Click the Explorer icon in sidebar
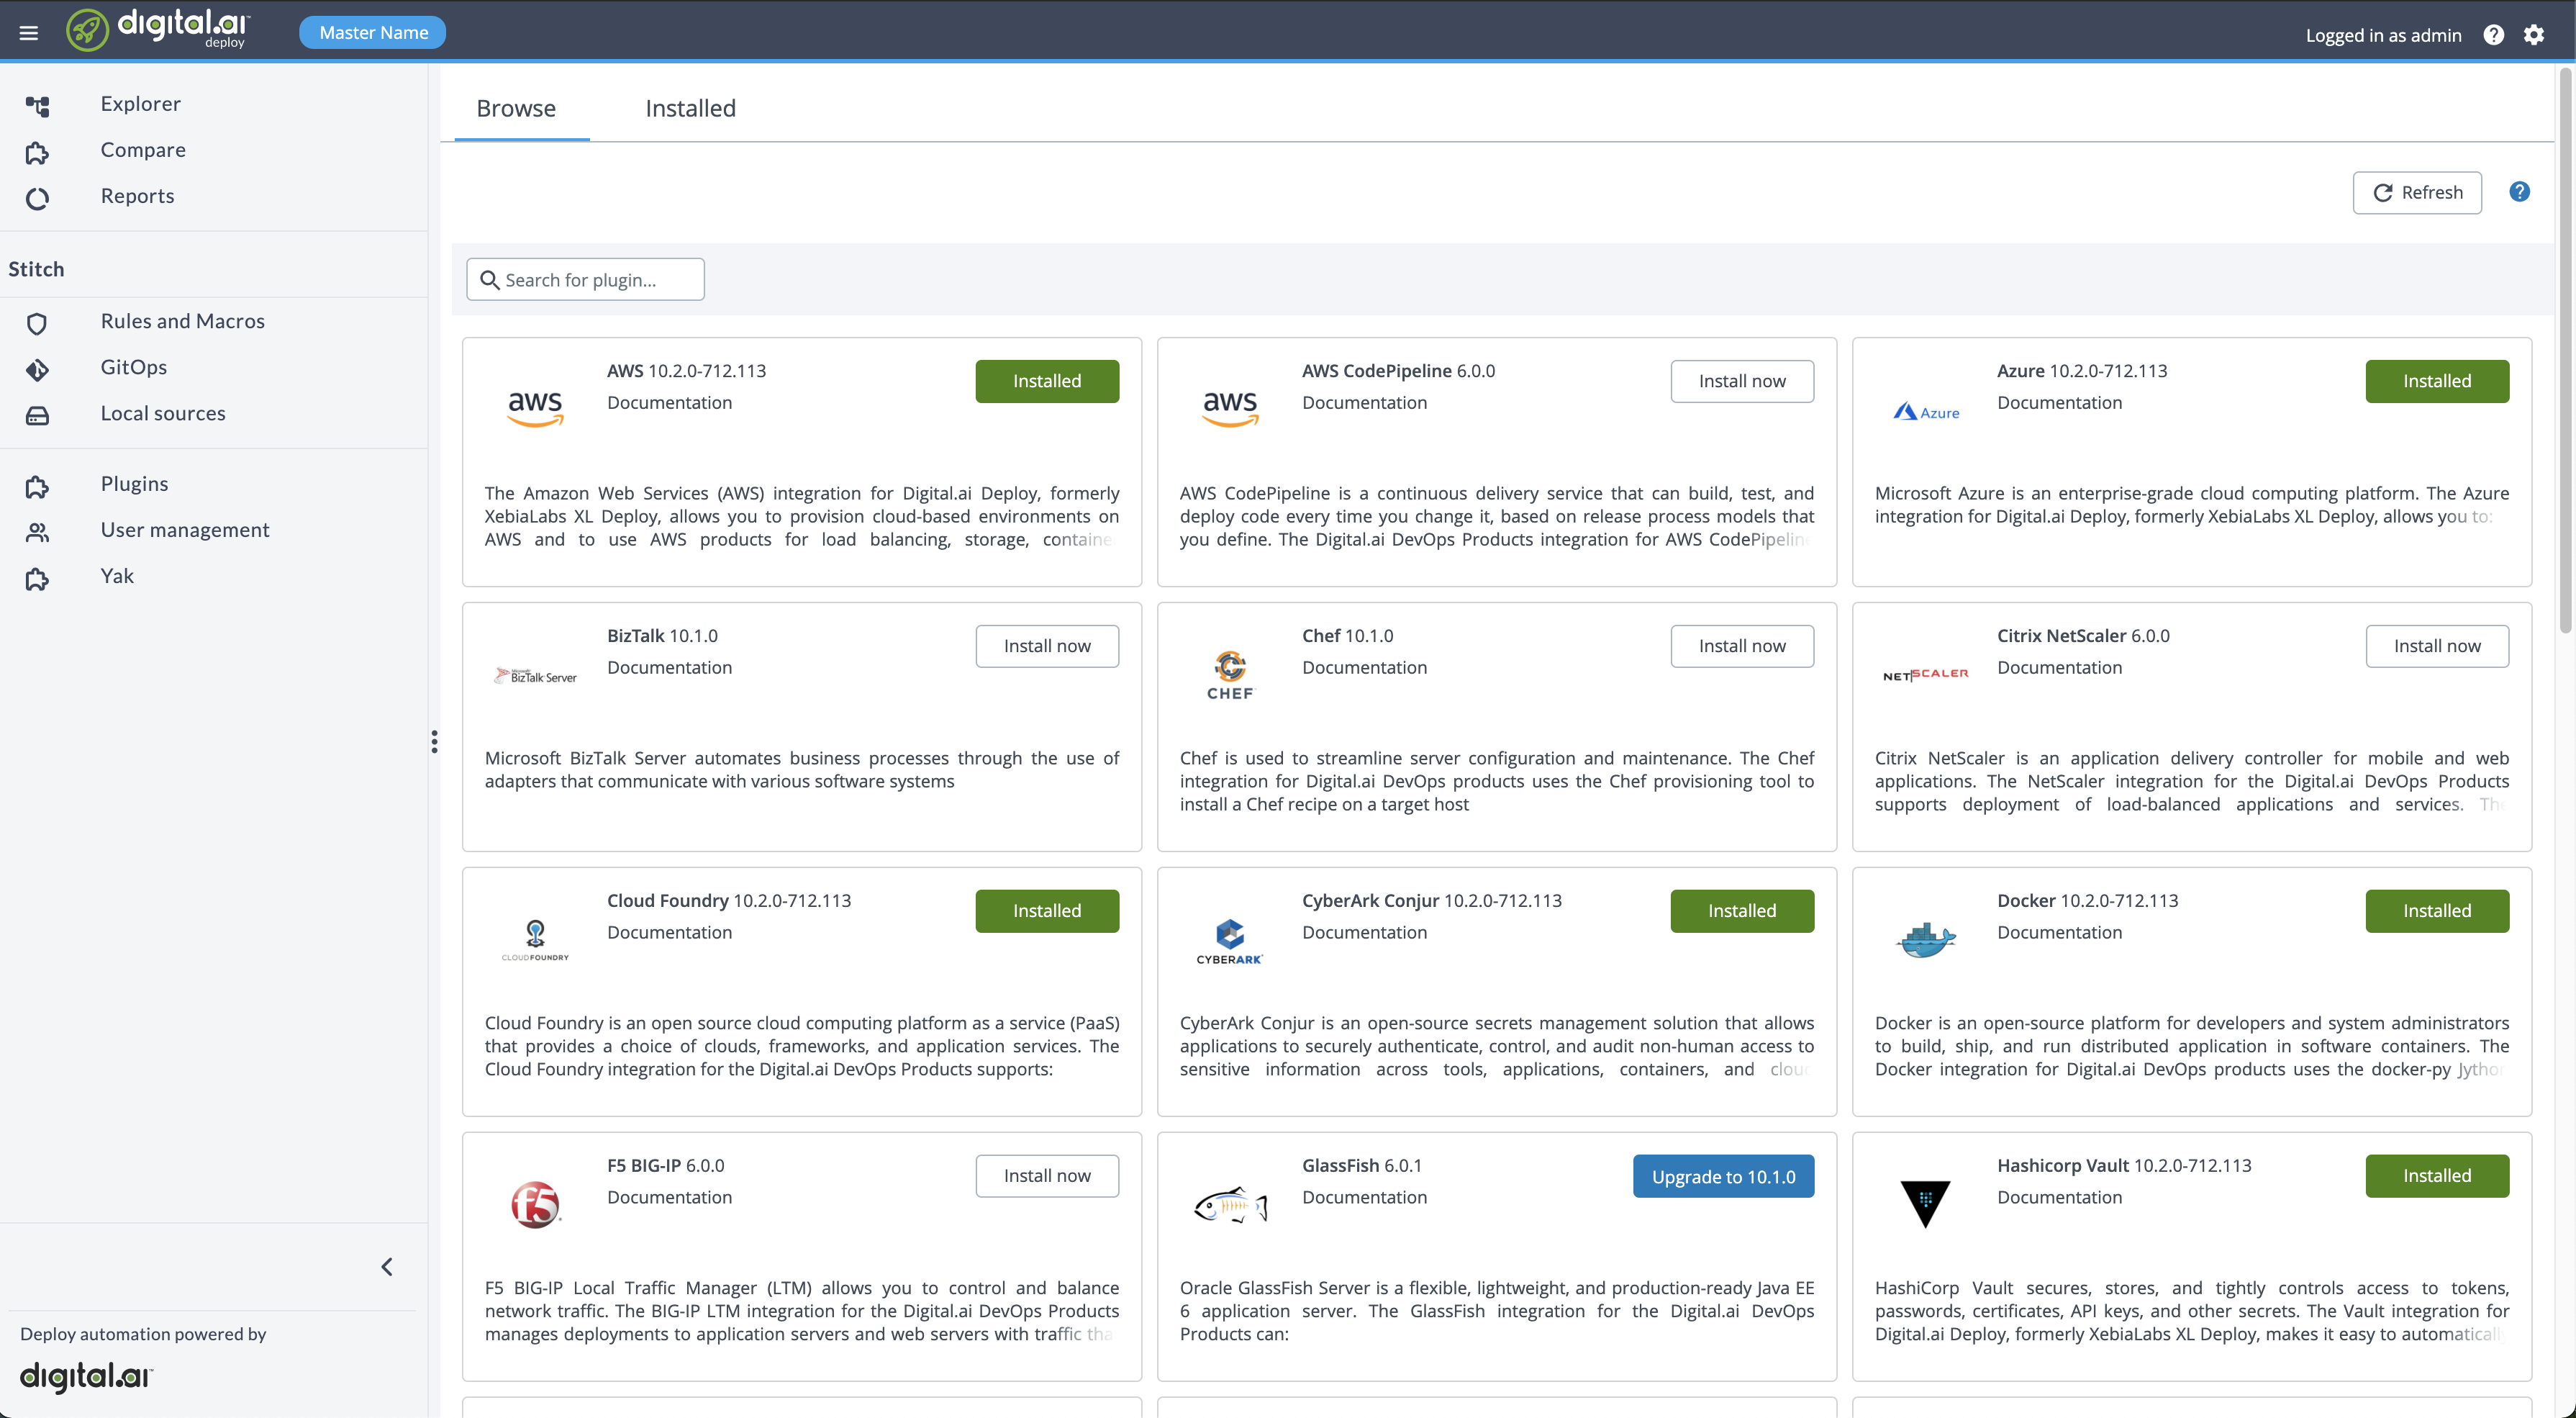This screenshot has height=1418, width=2576. tap(37, 103)
